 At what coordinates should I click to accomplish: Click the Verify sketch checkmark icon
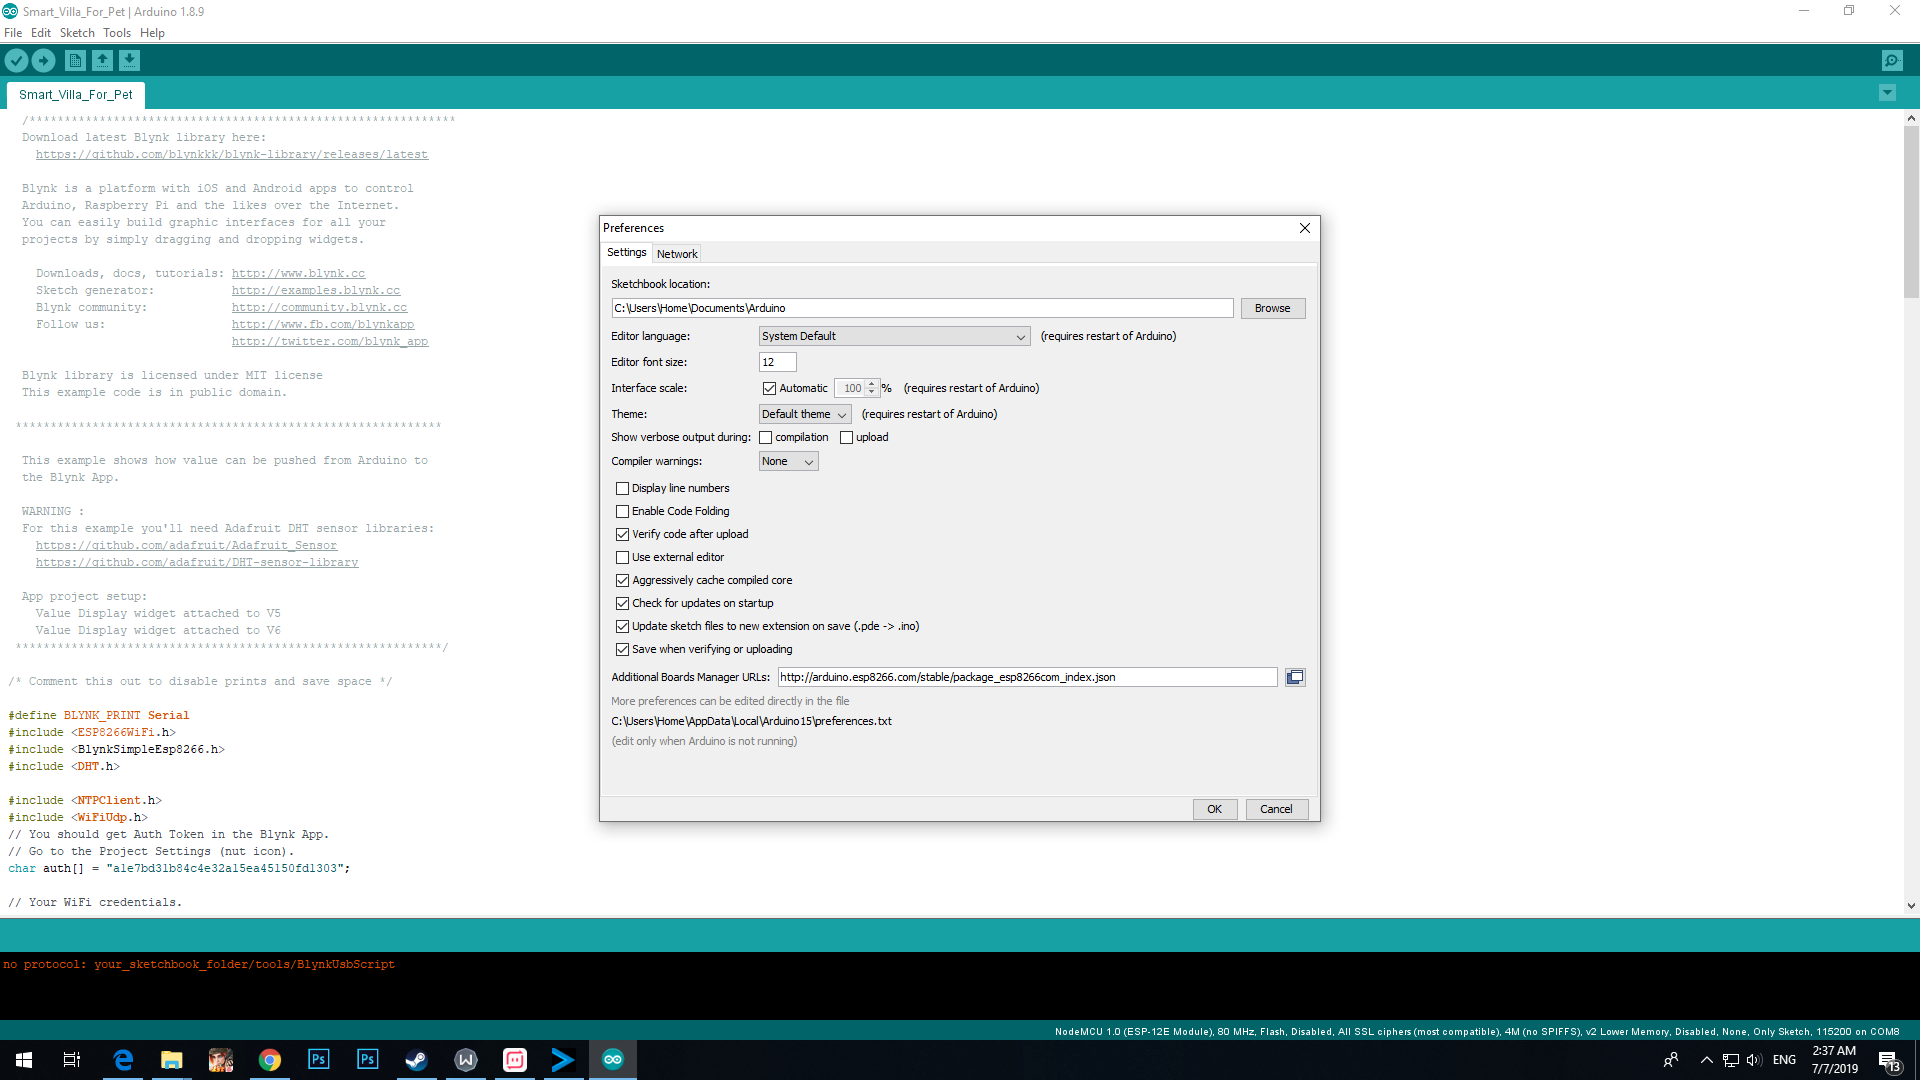(16, 61)
